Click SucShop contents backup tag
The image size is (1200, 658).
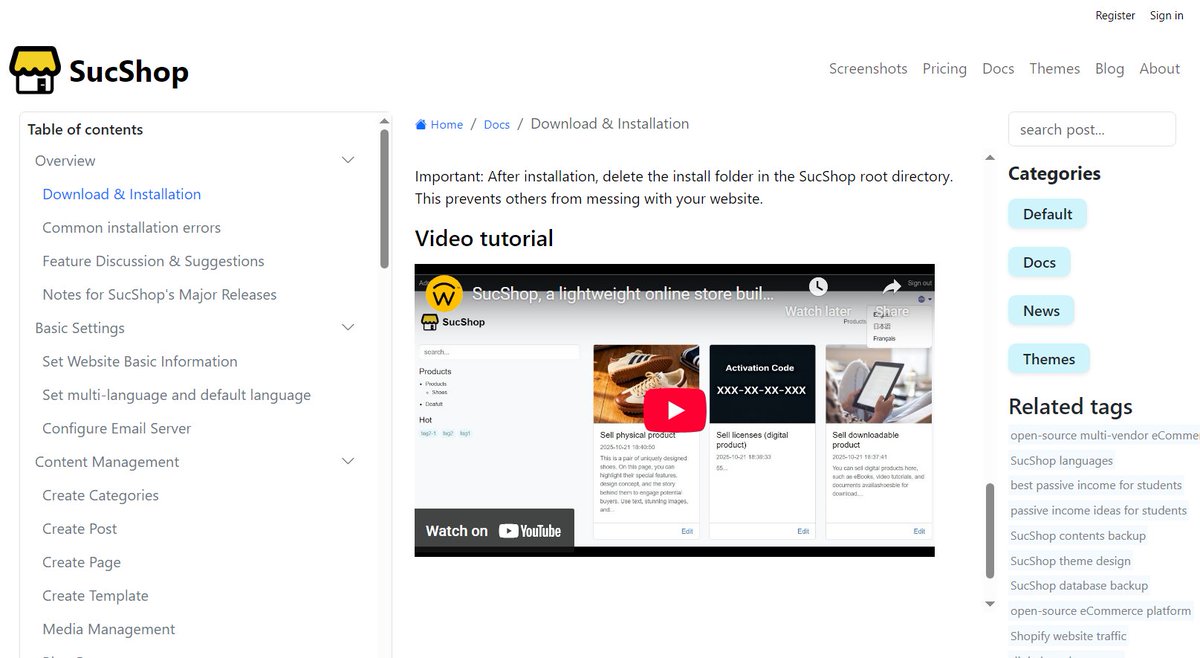click(x=1078, y=536)
